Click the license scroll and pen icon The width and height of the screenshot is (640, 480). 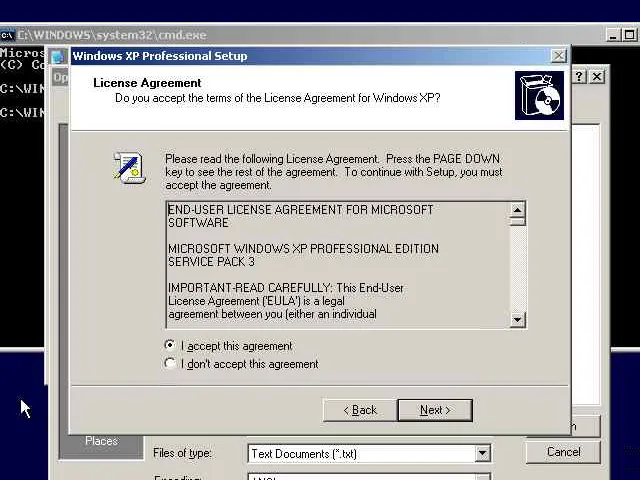pos(129,167)
